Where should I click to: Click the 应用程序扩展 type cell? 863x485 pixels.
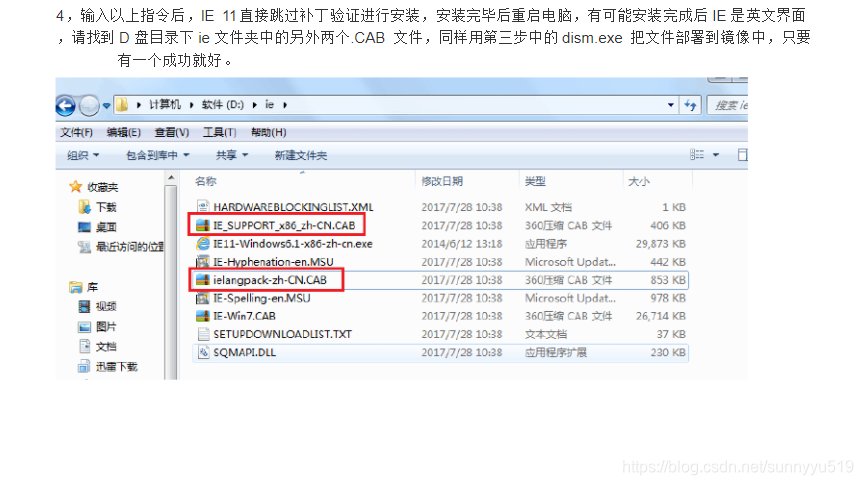tap(555, 352)
